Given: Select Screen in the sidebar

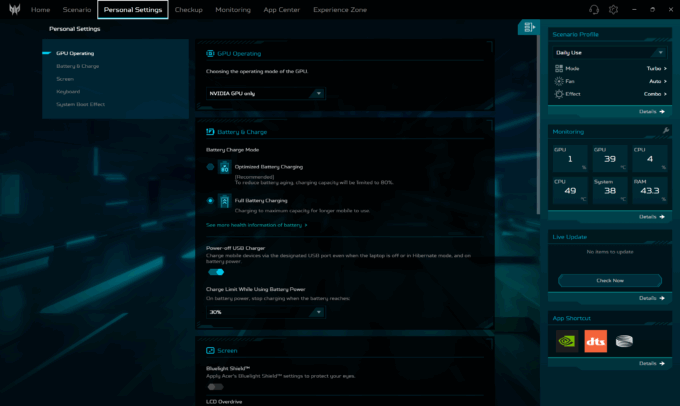Looking at the screenshot, I should pos(65,79).
